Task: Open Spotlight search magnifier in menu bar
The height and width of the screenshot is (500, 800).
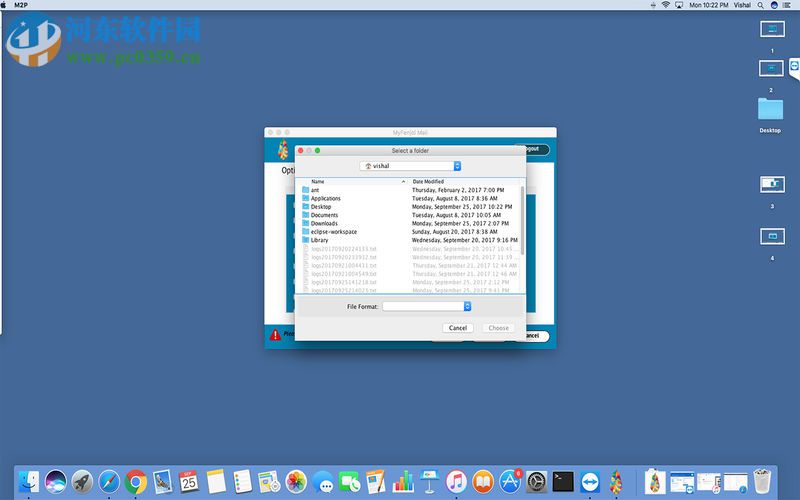Action: [x=760, y=5]
